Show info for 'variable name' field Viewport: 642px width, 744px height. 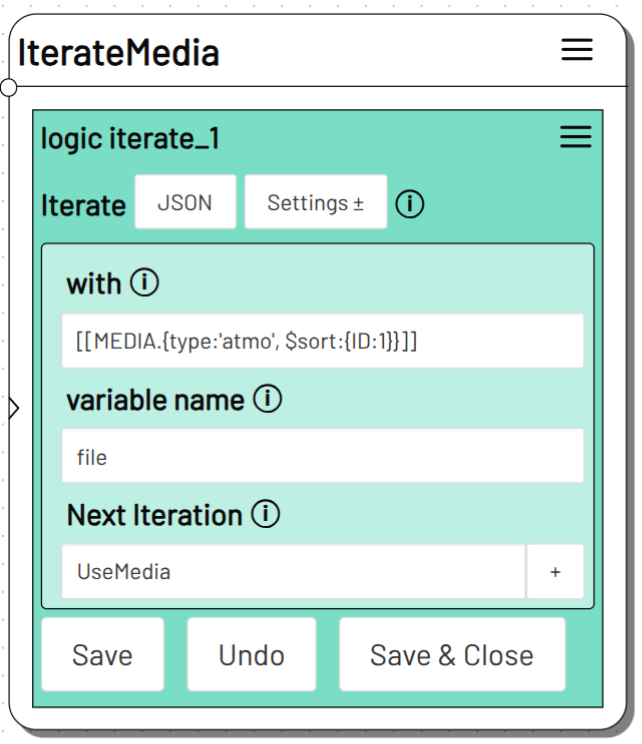click(267, 400)
